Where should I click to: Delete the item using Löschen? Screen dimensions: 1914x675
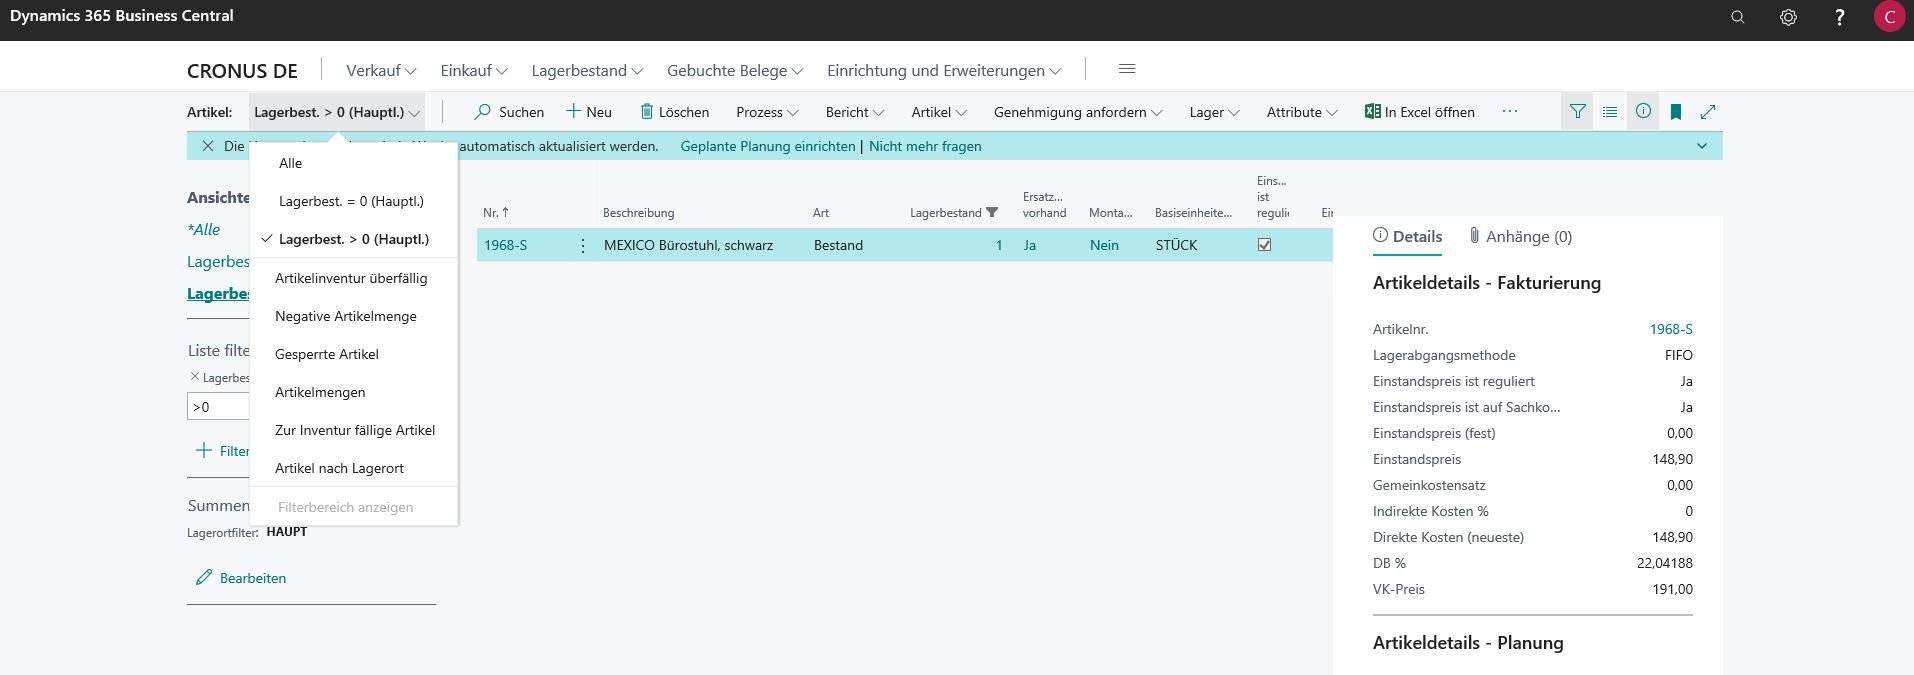675,112
